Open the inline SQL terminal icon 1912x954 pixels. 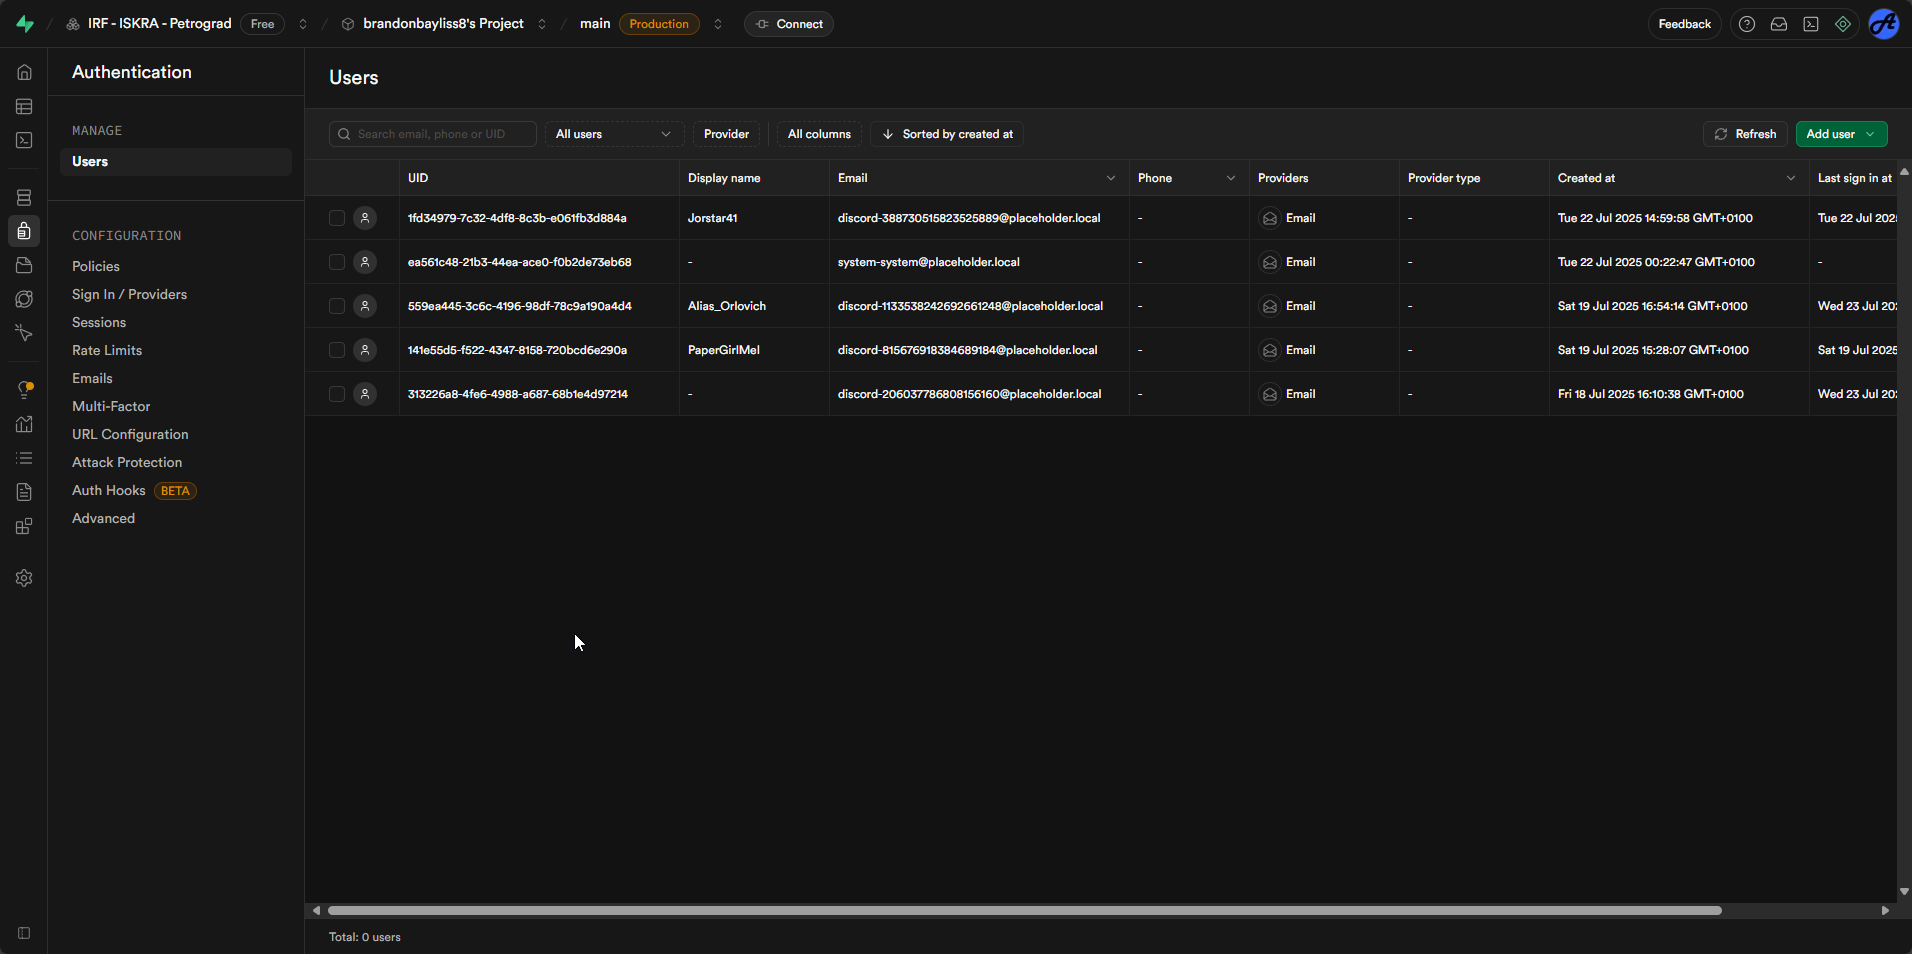coord(1811,24)
